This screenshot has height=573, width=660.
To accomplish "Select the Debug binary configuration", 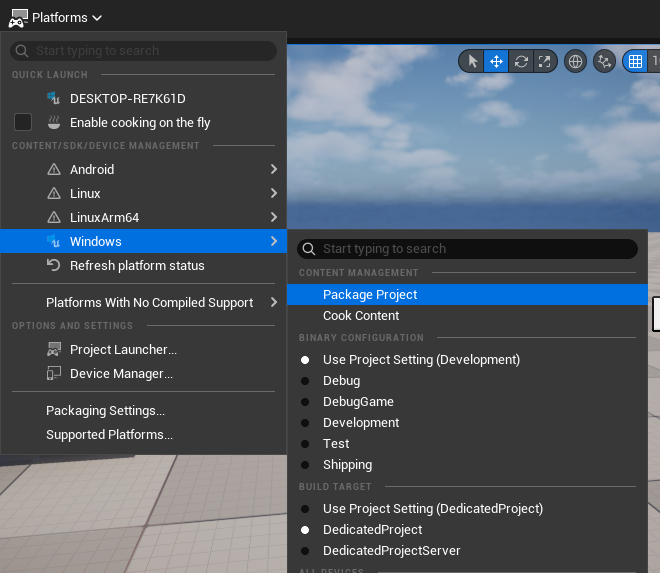I will (x=467, y=381).
